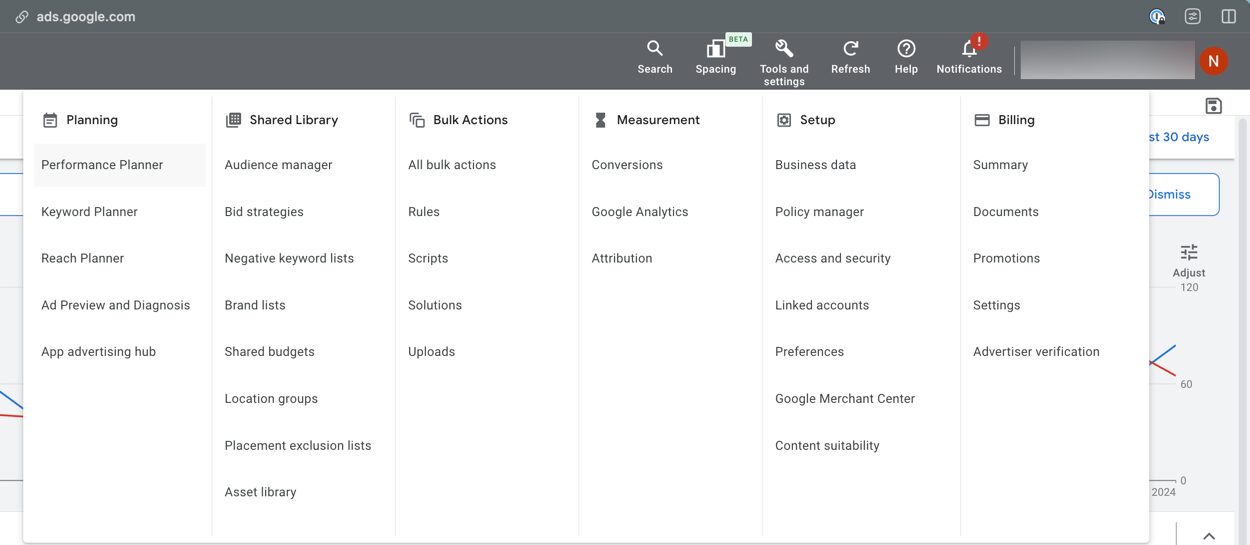The width and height of the screenshot is (1250, 545).
Task: Click the Shared Library heading
Action: click(294, 120)
